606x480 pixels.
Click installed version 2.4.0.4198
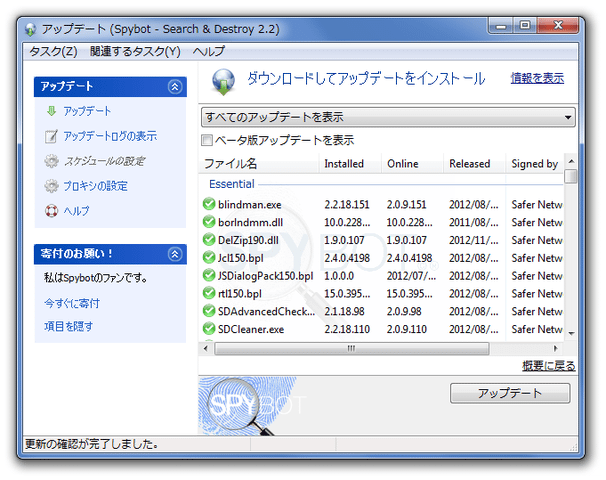coord(347,258)
